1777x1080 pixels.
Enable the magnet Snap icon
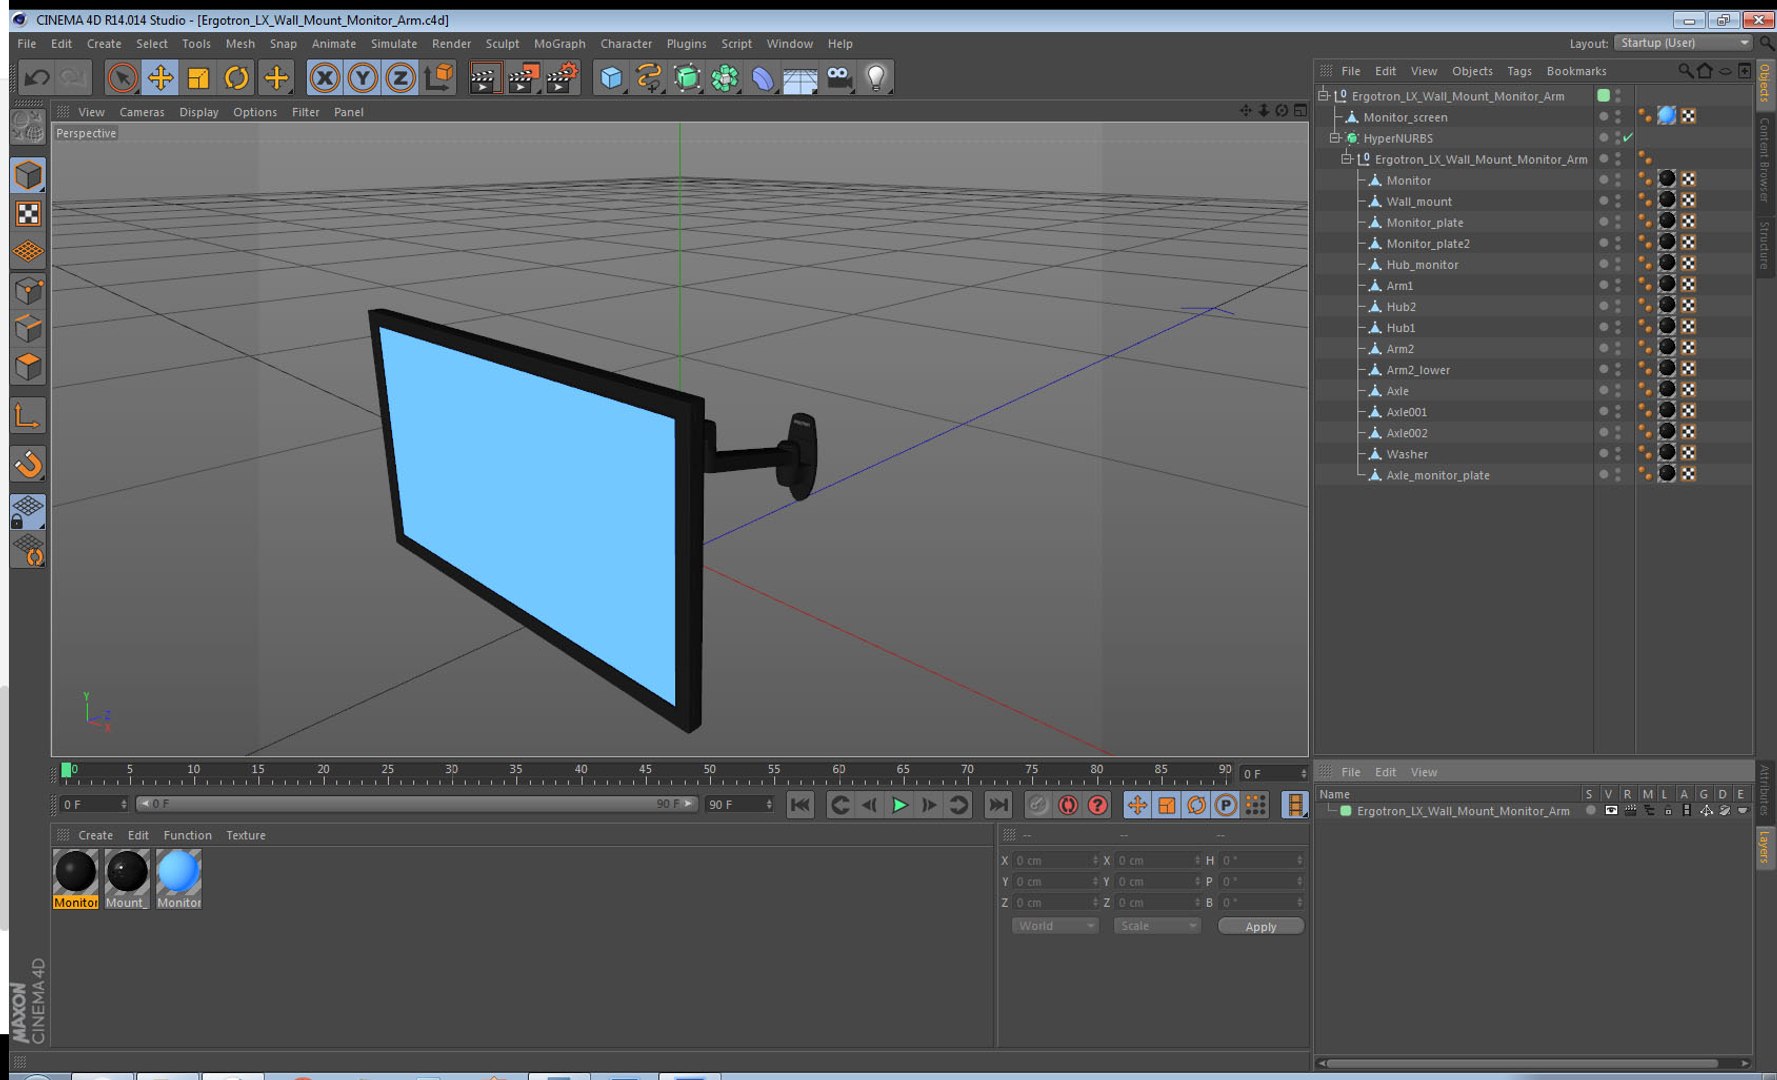click(28, 464)
